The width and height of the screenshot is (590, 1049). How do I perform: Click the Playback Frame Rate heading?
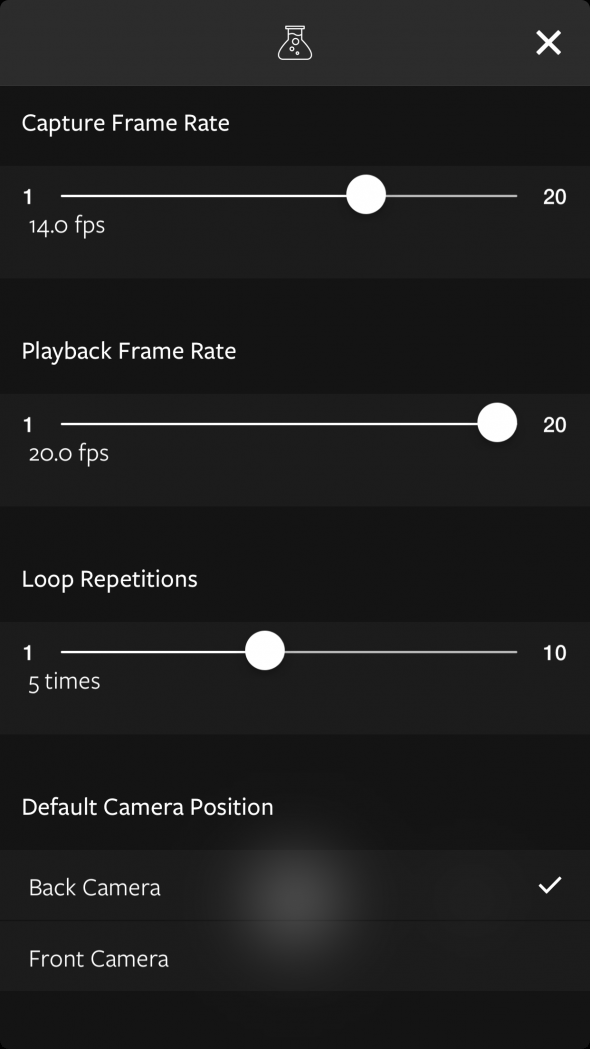(129, 350)
